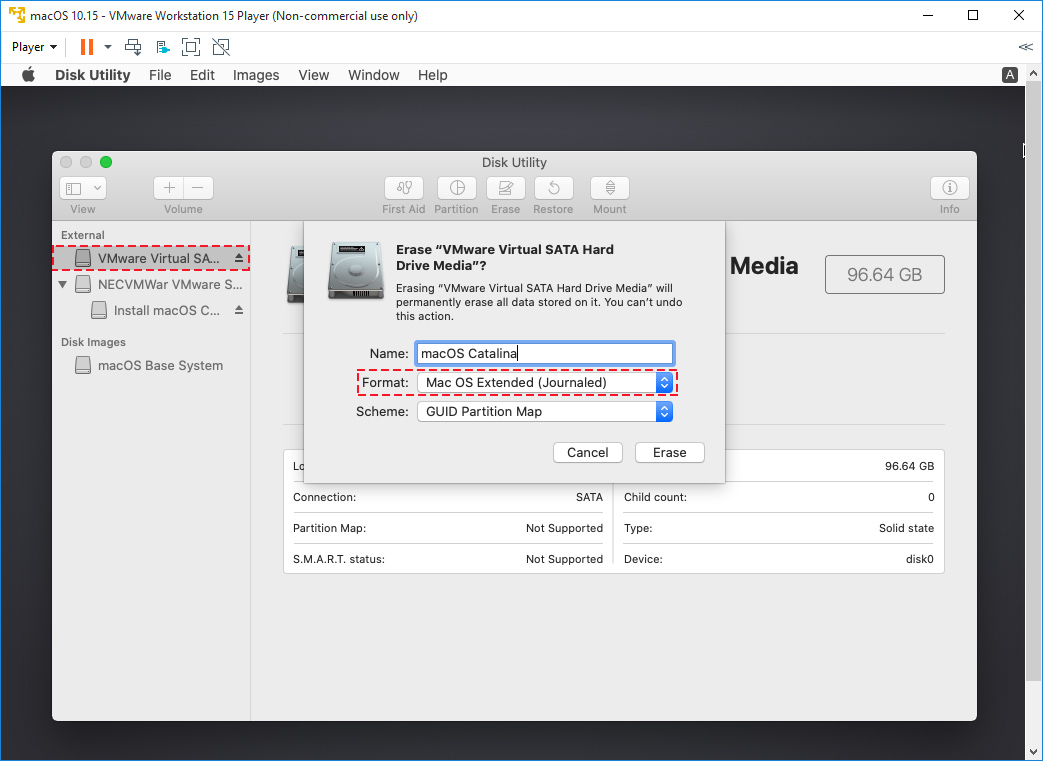Click the Mount icon in the toolbar
Screen dimensions: 1043x761
pyautogui.click(x=609, y=193)
